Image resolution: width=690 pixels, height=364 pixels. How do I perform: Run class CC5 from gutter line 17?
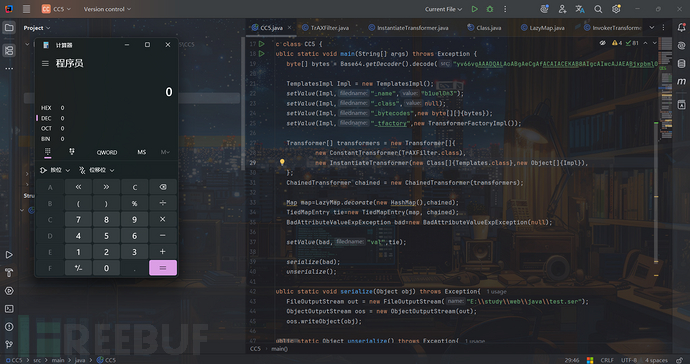click(x=261, y=44)
